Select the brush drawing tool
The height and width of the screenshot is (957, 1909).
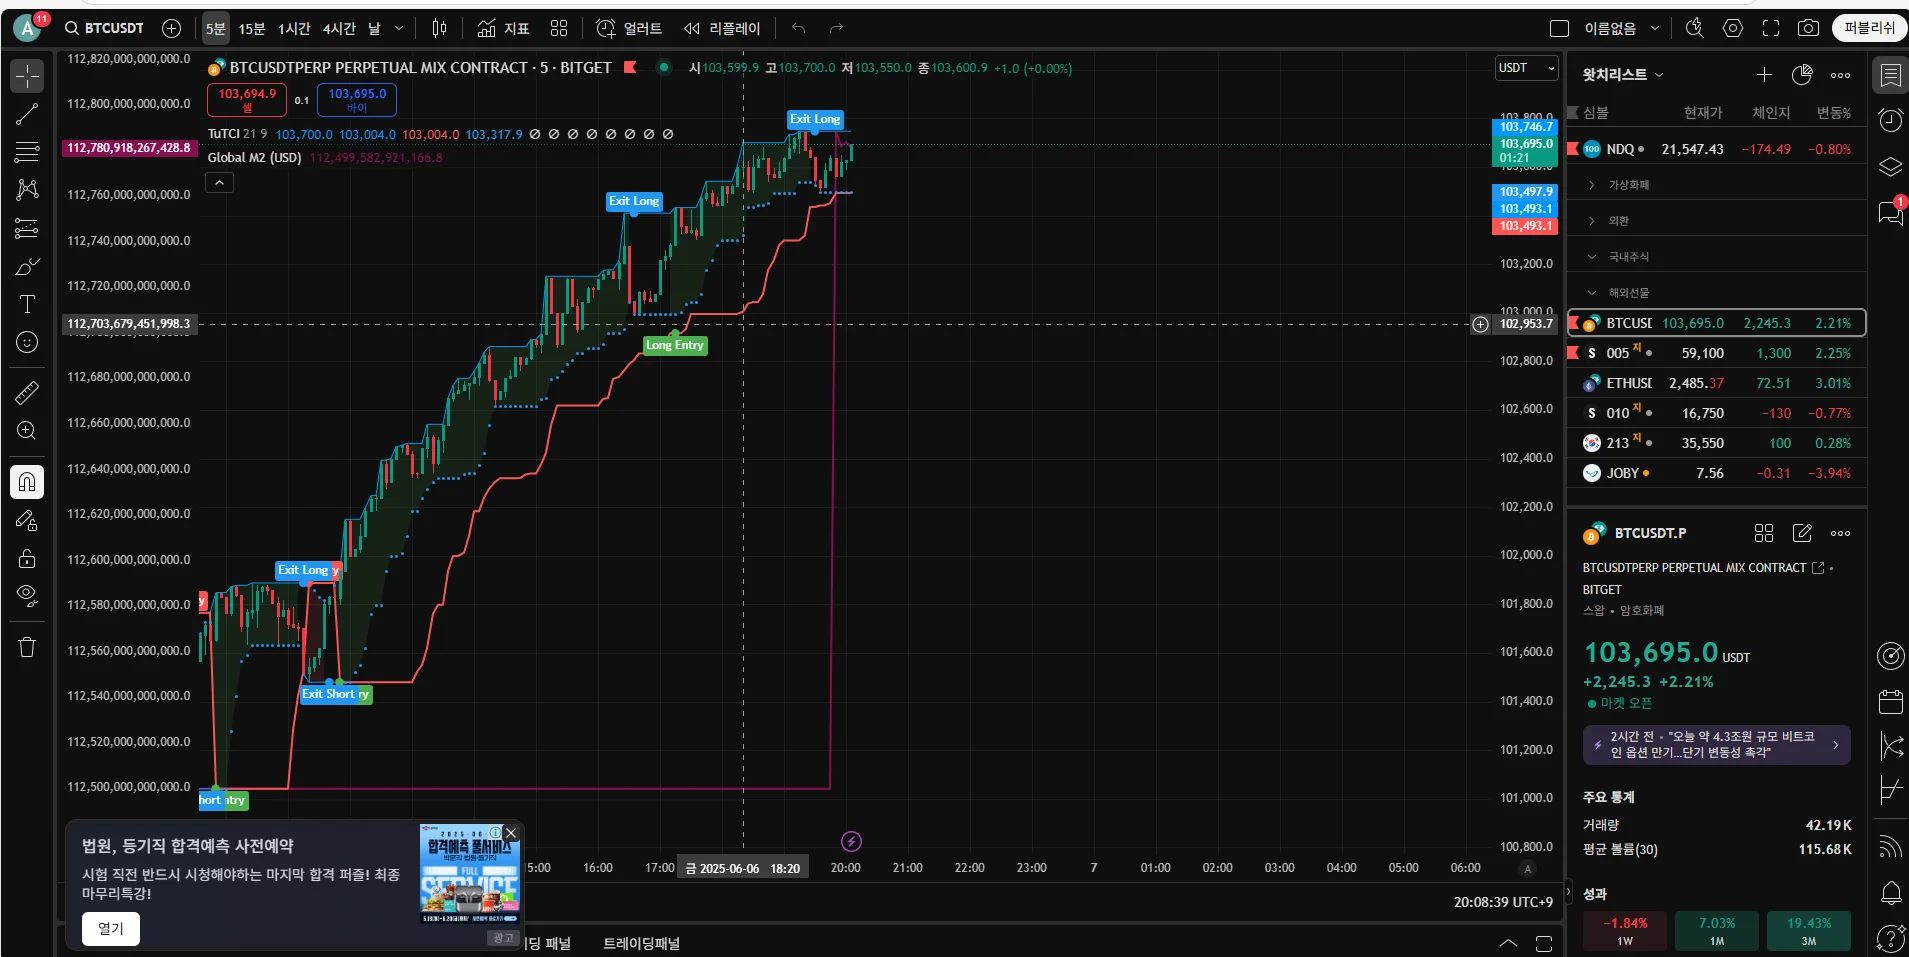[x=27, y=266]
